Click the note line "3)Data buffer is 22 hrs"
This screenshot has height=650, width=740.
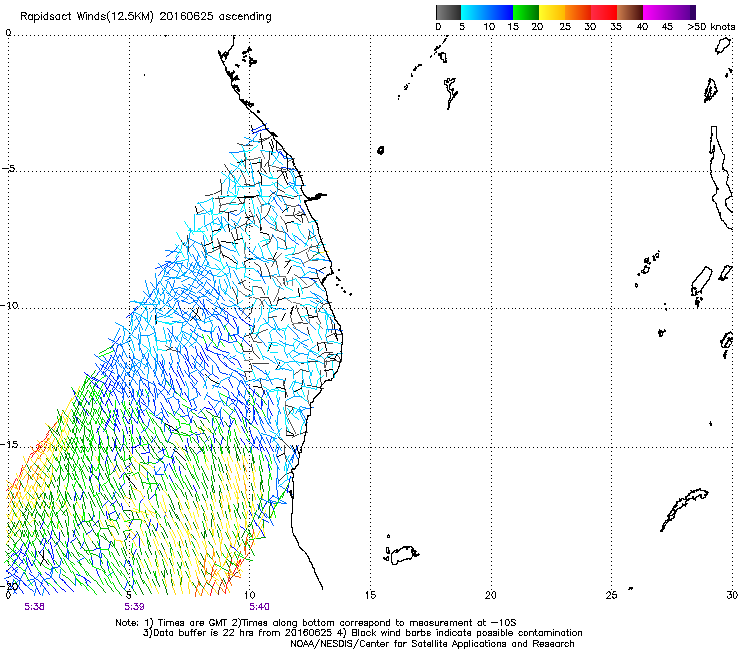[362, 633]
